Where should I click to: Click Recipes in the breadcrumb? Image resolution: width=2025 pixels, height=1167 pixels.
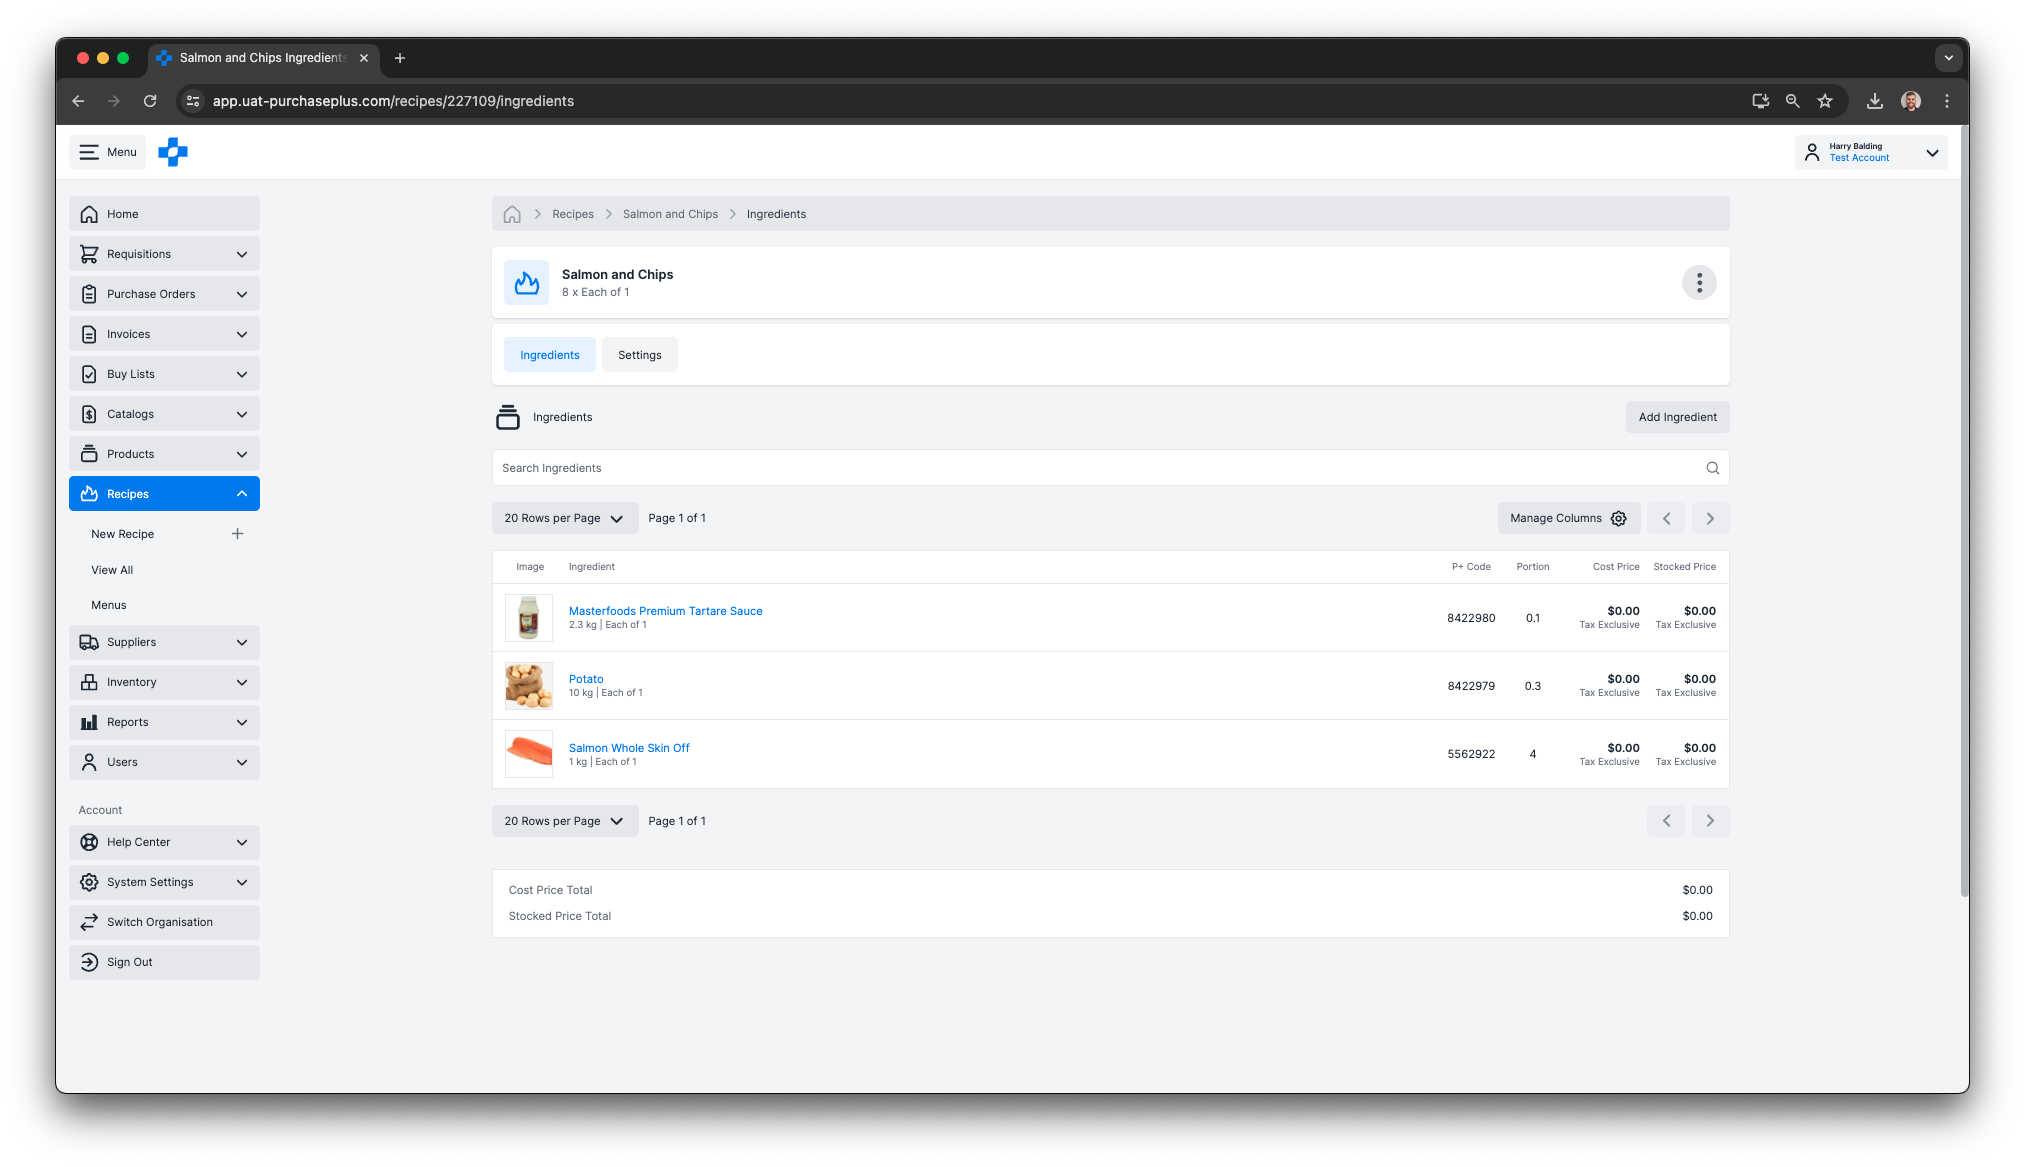[573, 214]
